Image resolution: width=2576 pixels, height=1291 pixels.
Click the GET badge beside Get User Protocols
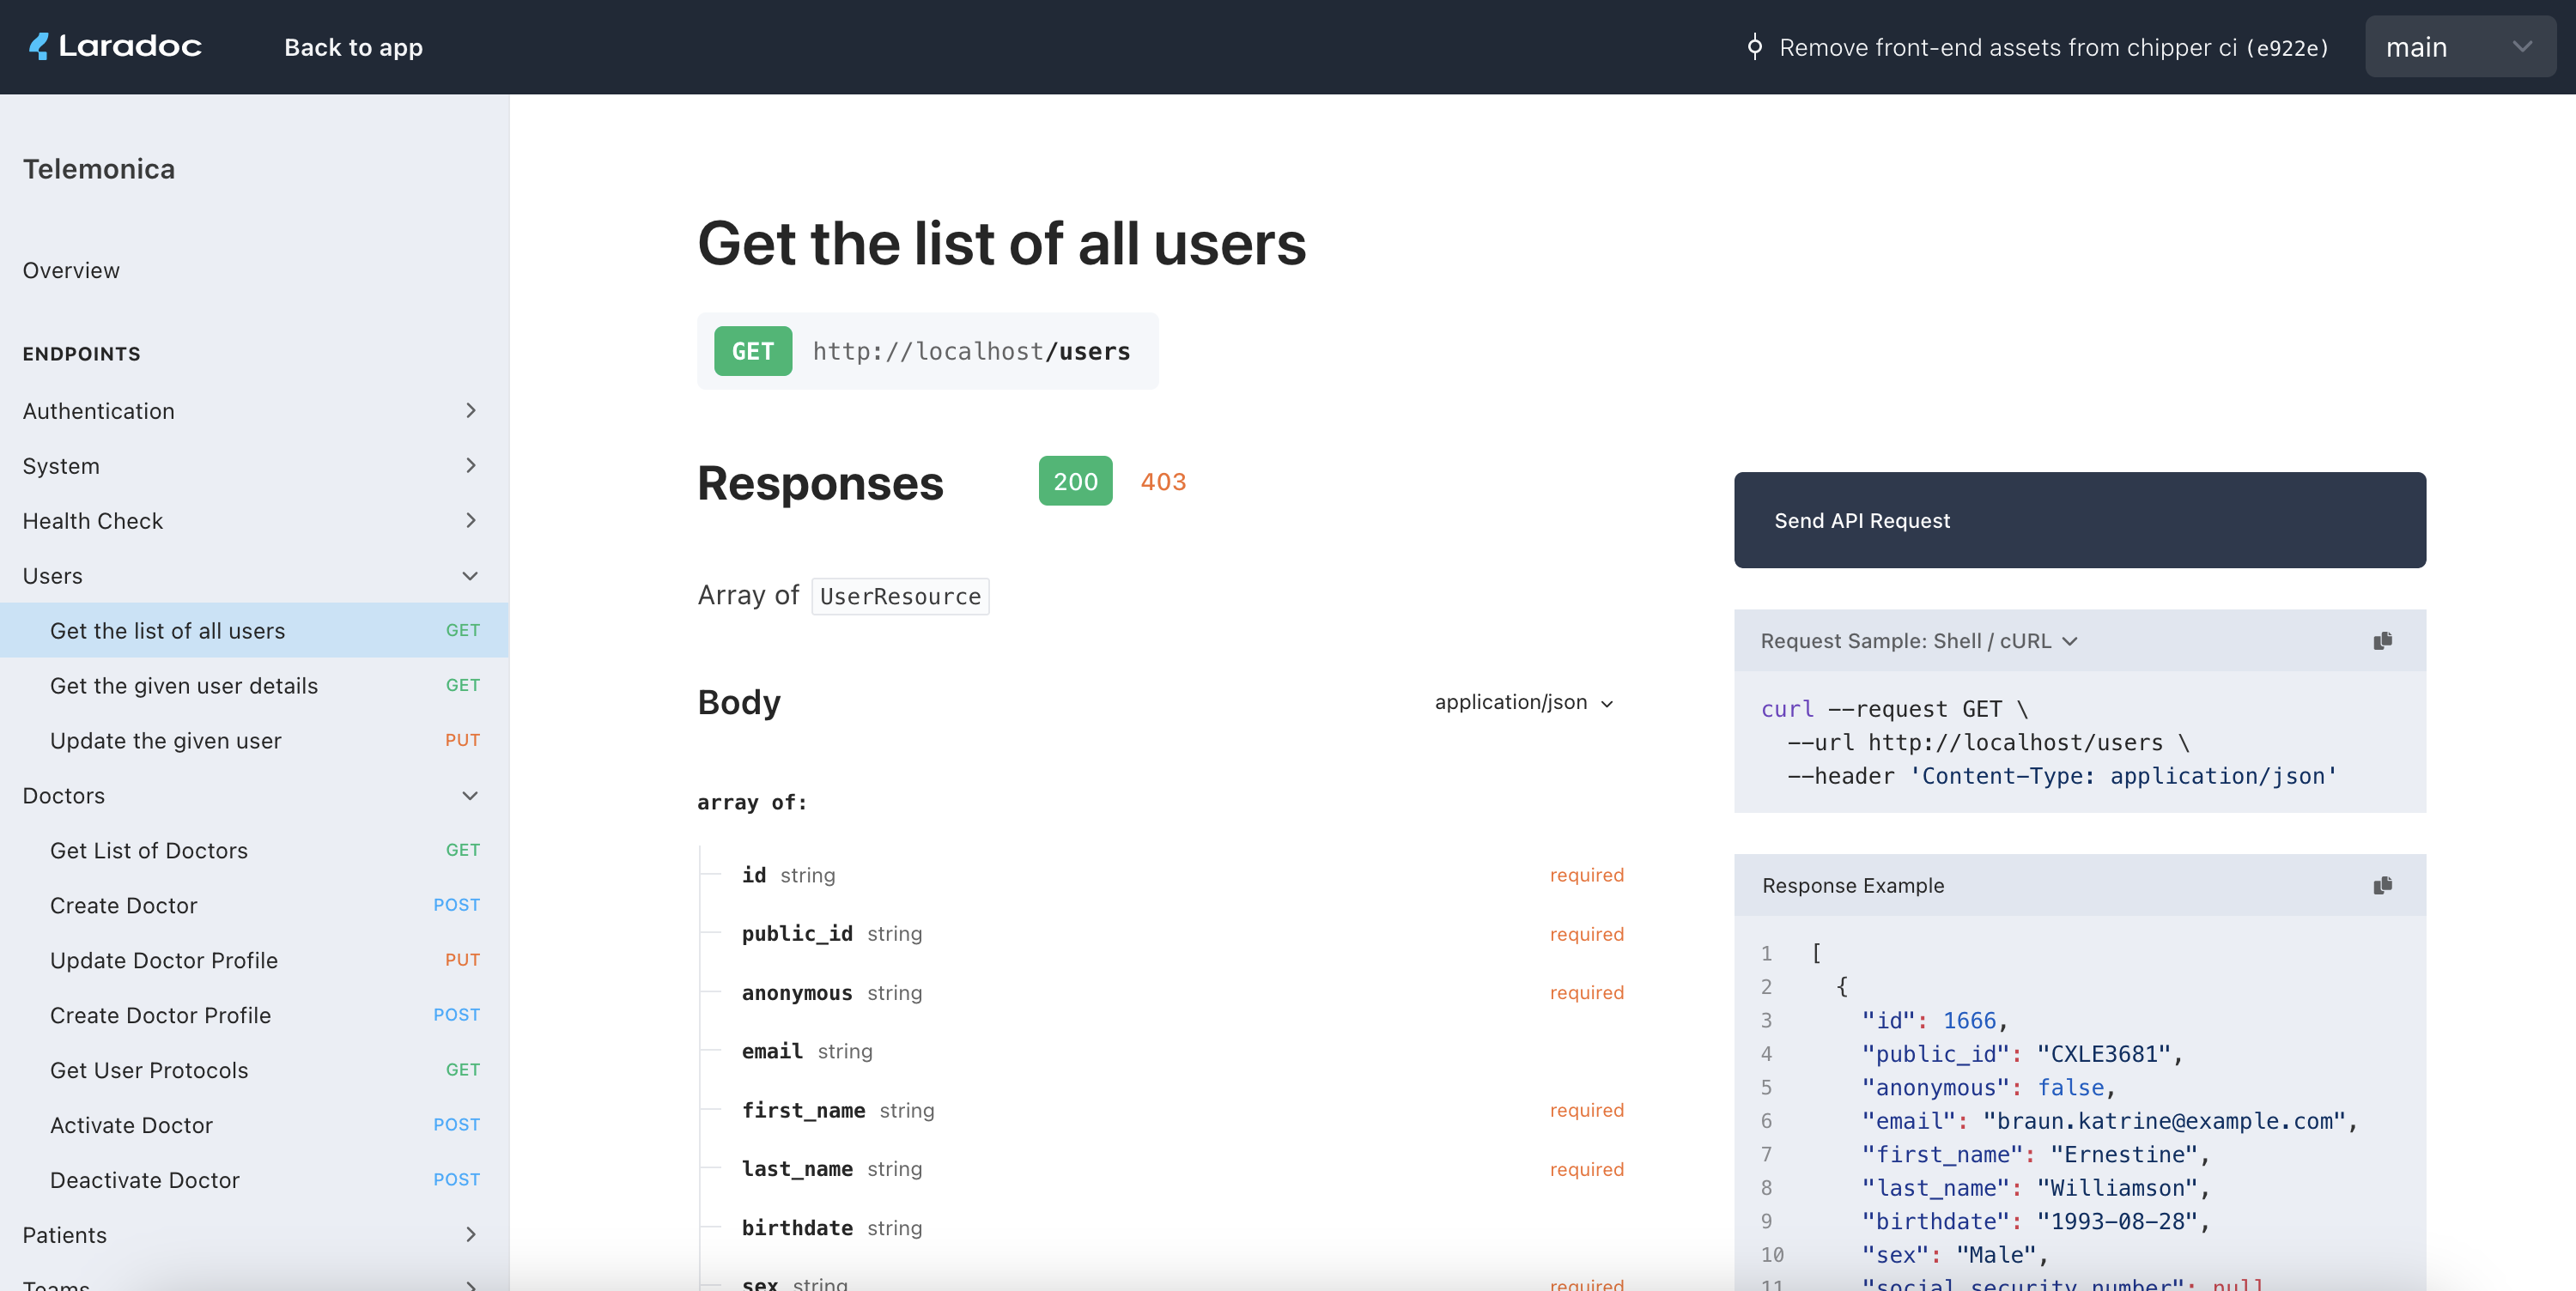(x=462, y=1069)
